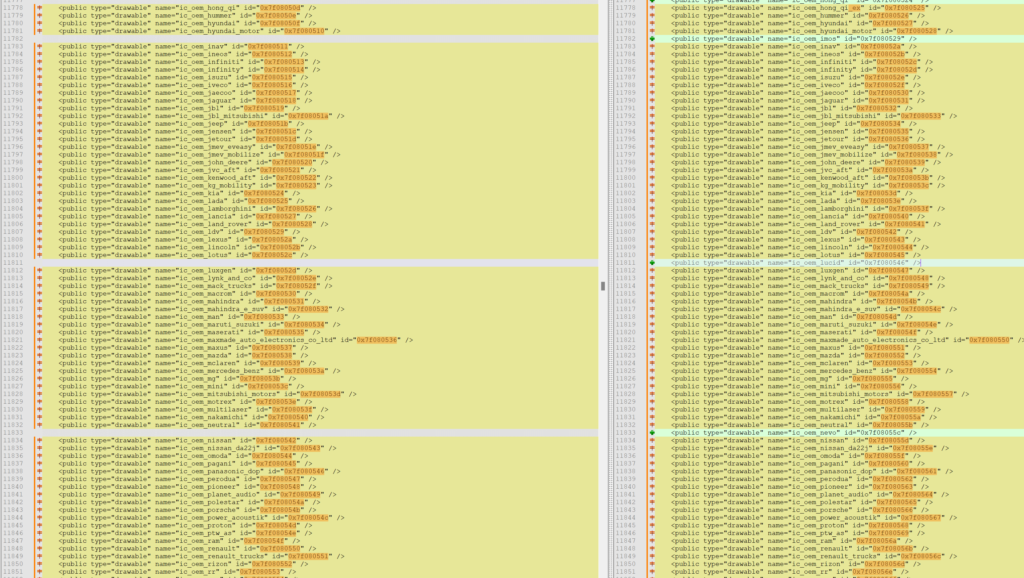Click the splitter handle between the diff panes

(x=603, y=286)
